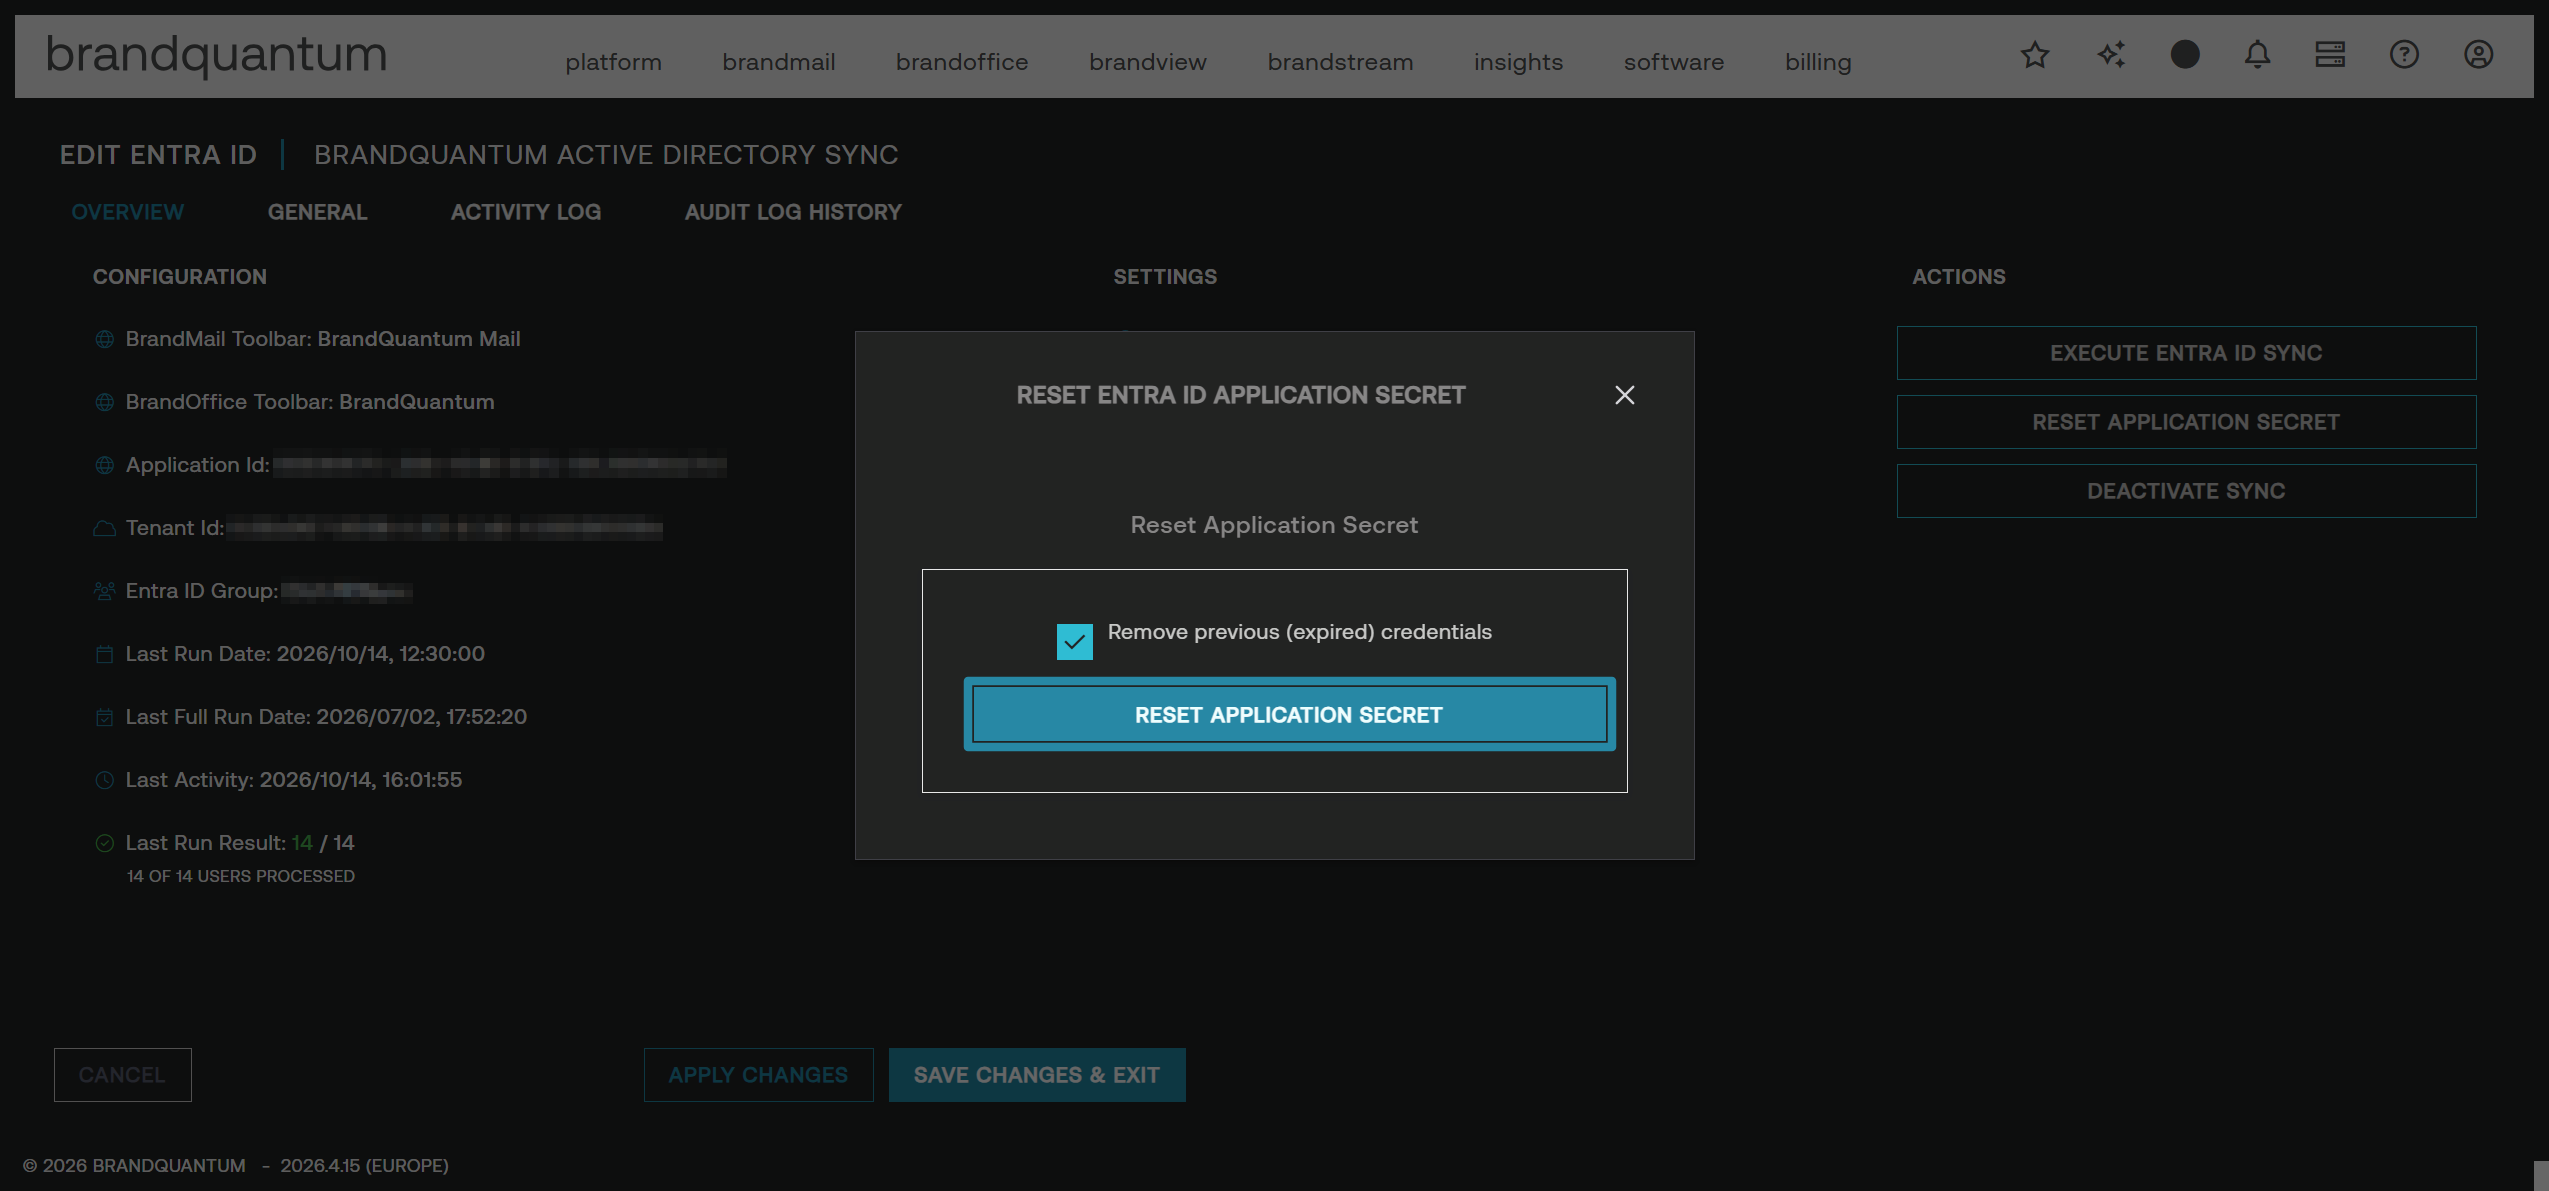2549x1191 pixels.
Task: Open the software menu
Action: [x=1674, y=62]
